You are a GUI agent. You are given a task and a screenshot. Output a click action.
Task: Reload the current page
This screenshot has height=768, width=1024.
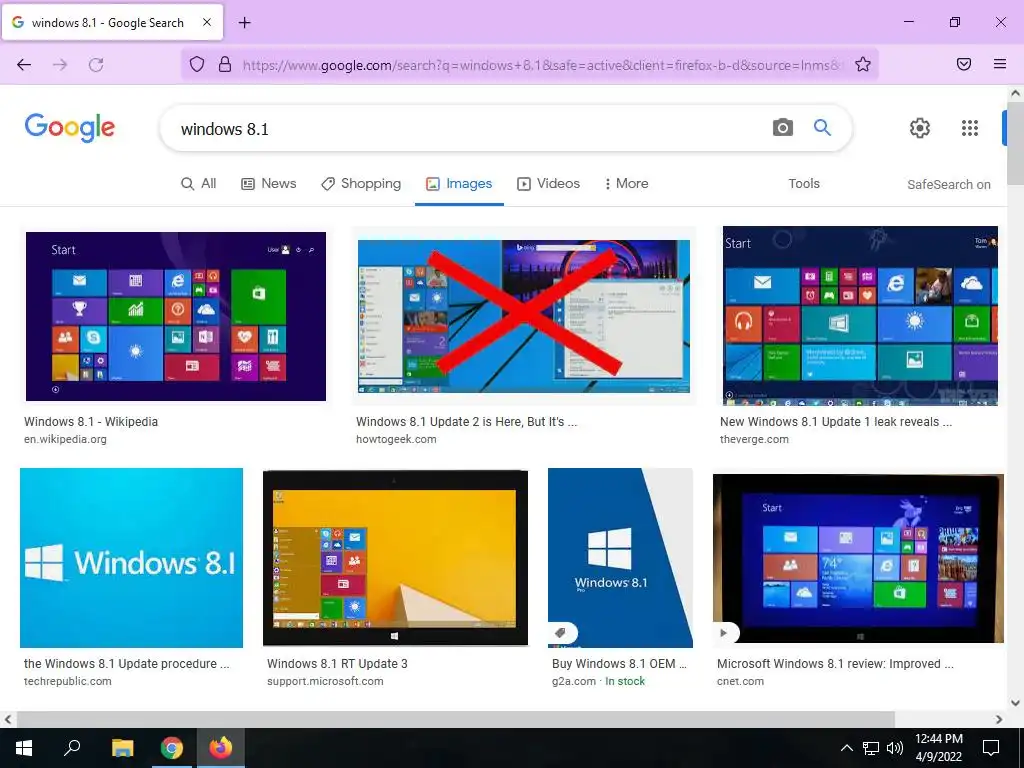(x=96, y=64)
